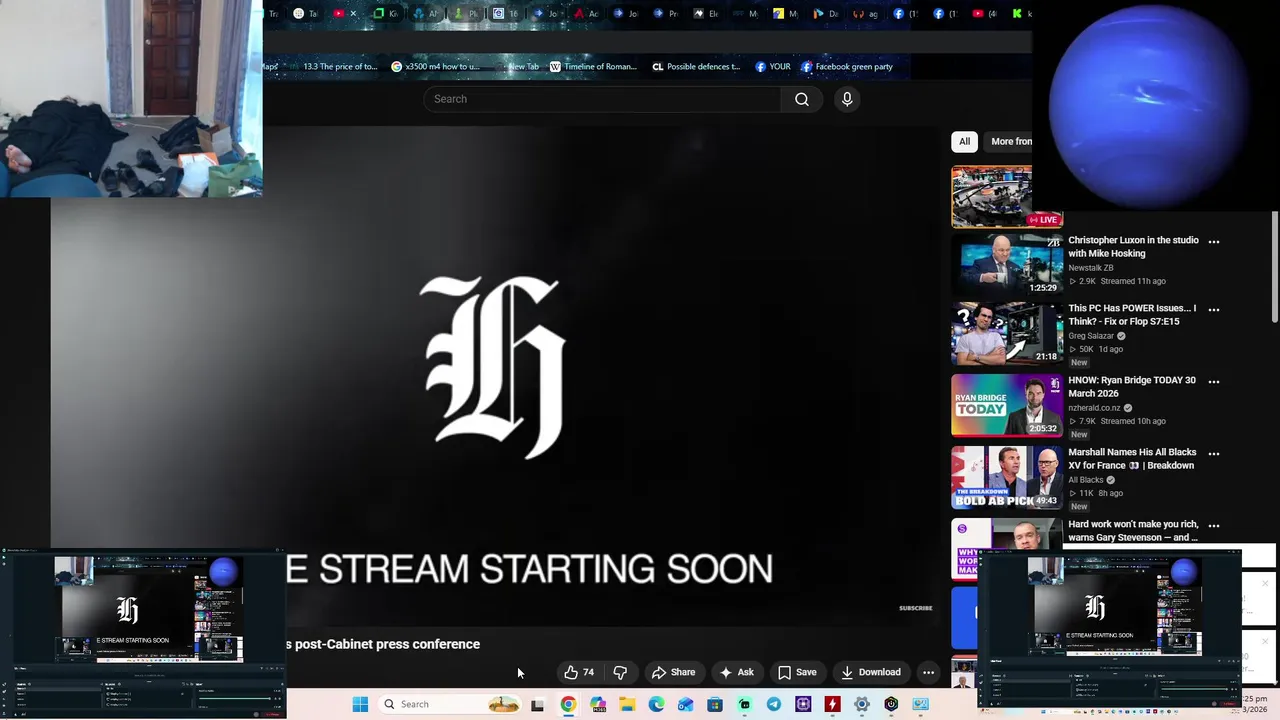Viewport: 1280px width, 720px height.
Task: Dislike the video with thumbs-down icon
Action: click(620, 672)
